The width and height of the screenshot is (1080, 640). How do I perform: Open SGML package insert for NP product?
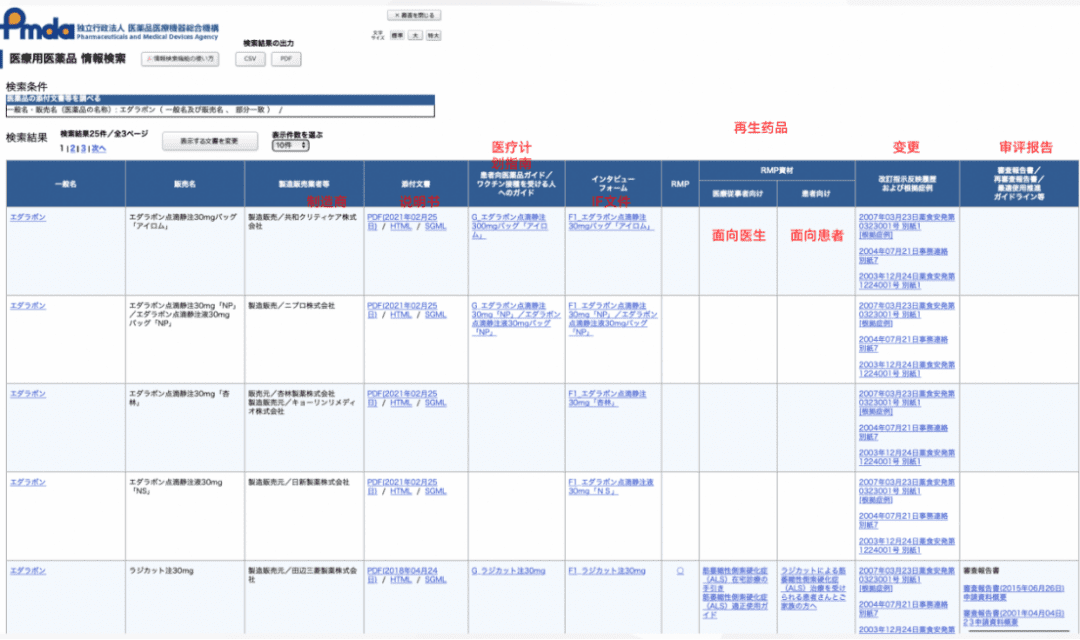click(x=435, y=315)
